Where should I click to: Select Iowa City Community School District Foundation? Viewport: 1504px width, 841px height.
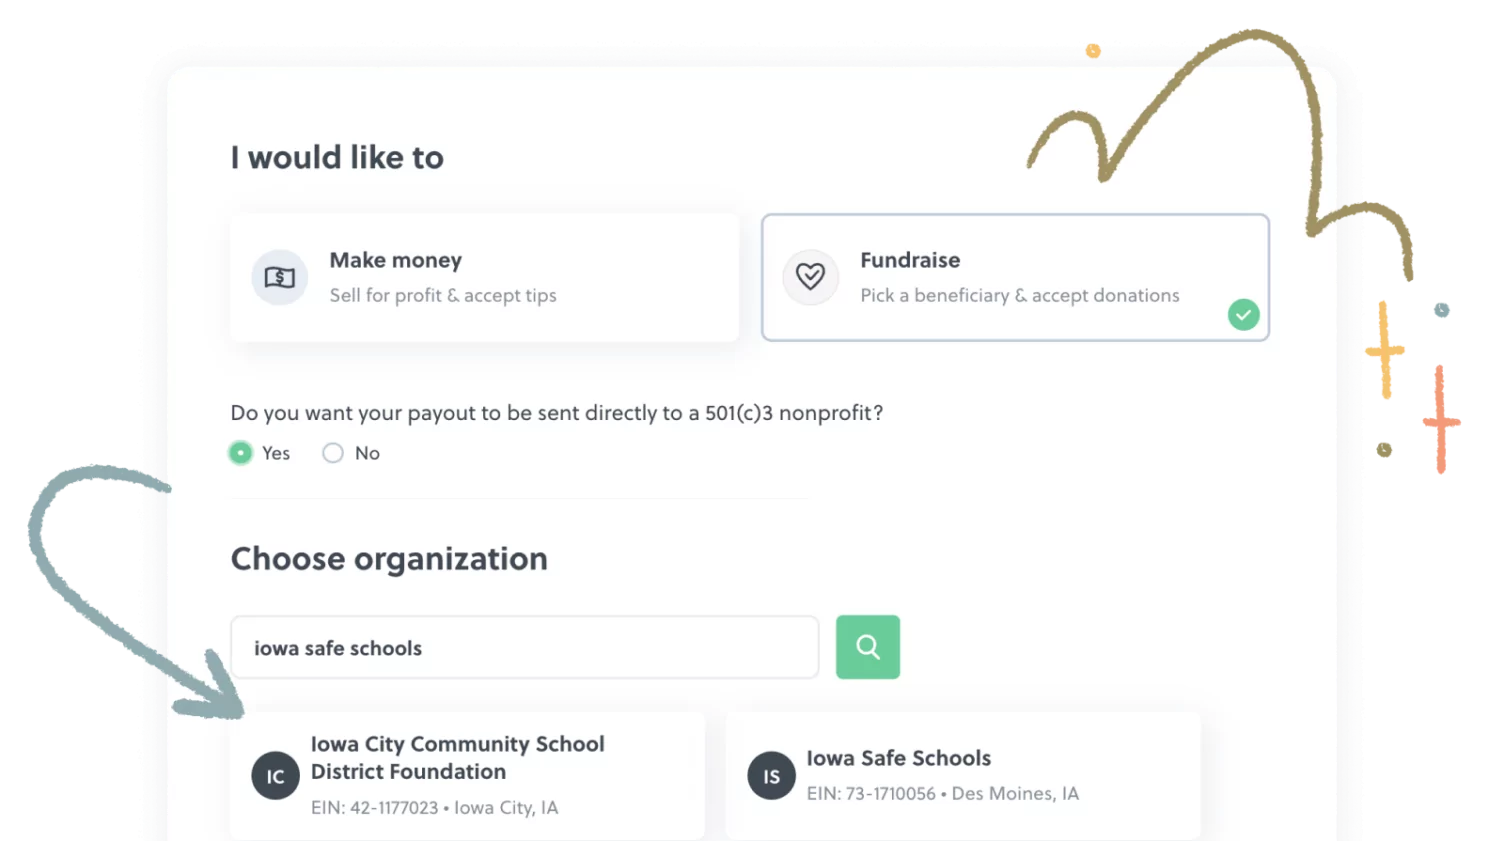(x=457, y=757)
